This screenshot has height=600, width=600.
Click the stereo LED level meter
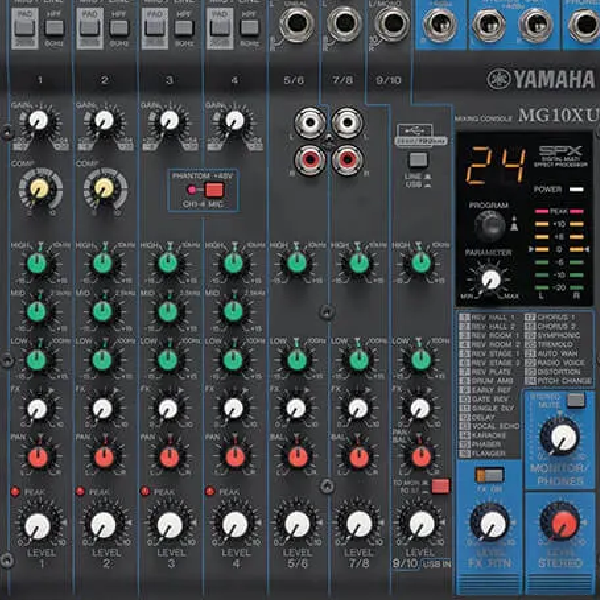tap(559, 249)
